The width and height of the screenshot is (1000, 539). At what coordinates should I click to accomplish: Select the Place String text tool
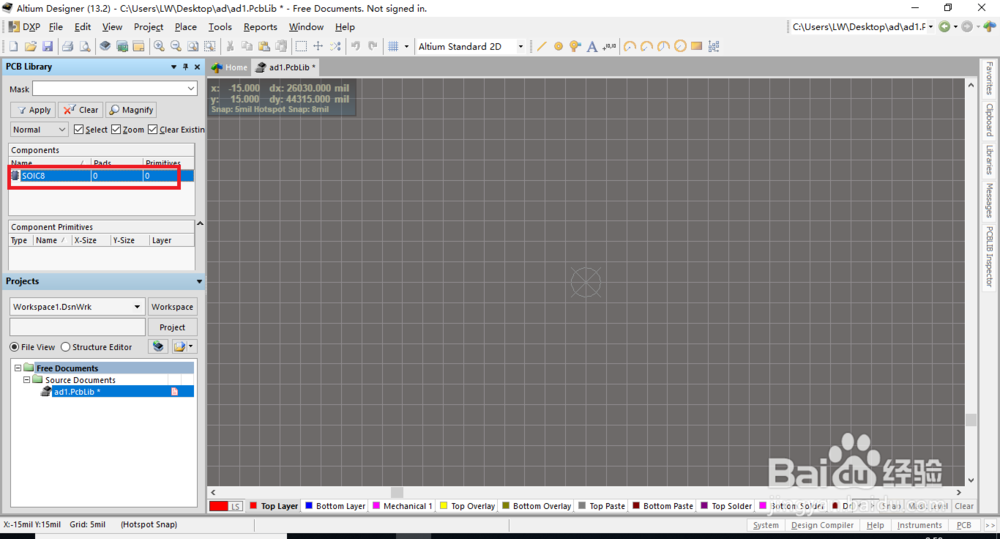point(592,46)
